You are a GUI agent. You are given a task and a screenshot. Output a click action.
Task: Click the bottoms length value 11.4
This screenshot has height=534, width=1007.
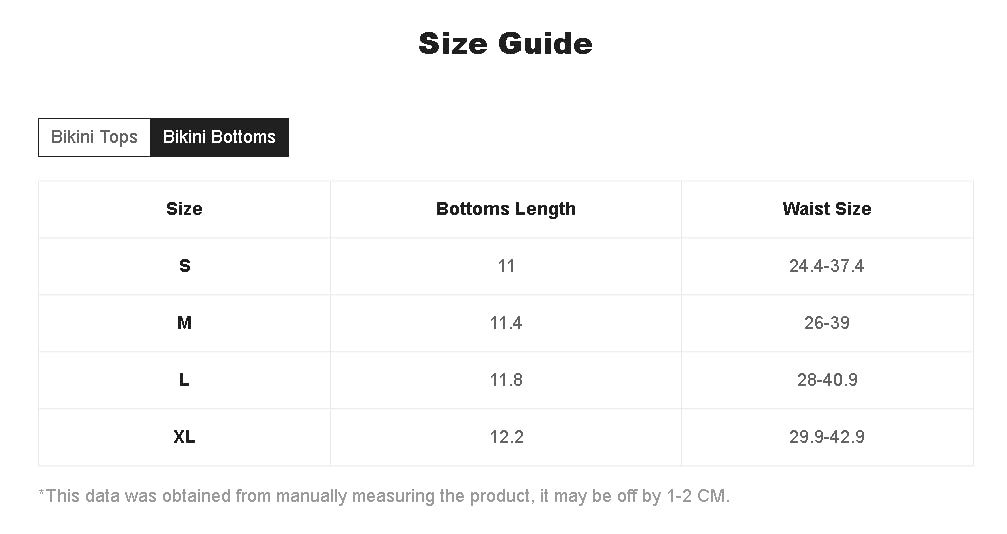point(506,323)
